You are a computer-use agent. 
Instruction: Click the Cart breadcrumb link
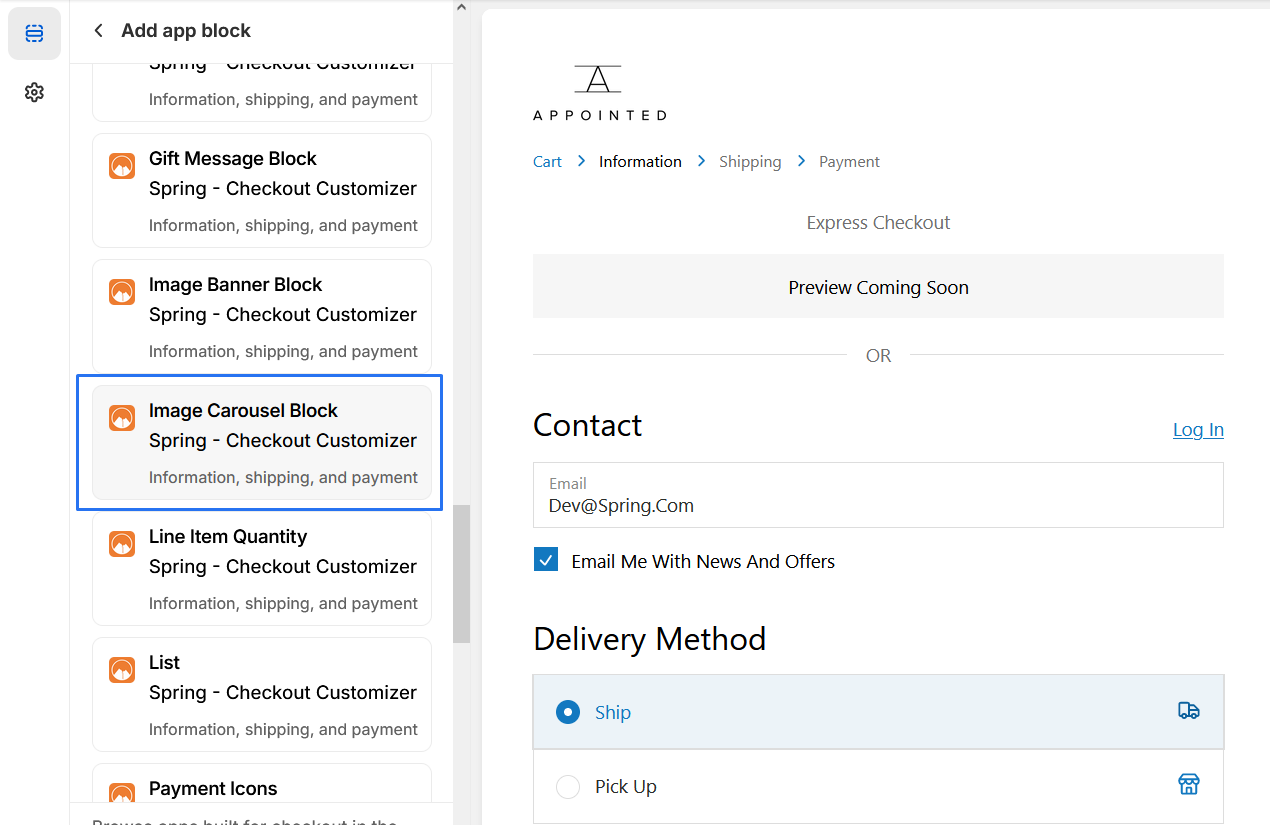(x=547, y=162)
